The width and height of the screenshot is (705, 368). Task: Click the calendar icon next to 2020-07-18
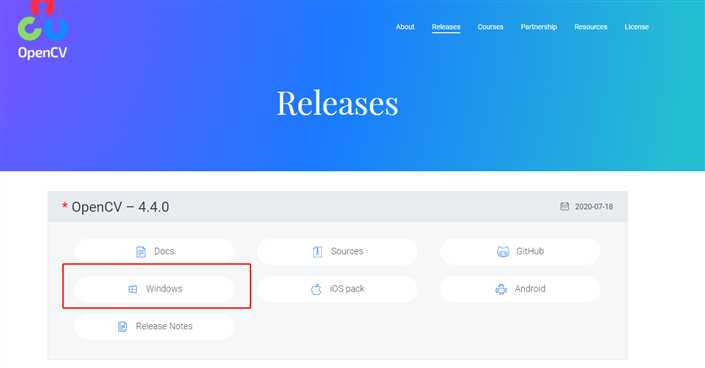(x=564, y=206)
